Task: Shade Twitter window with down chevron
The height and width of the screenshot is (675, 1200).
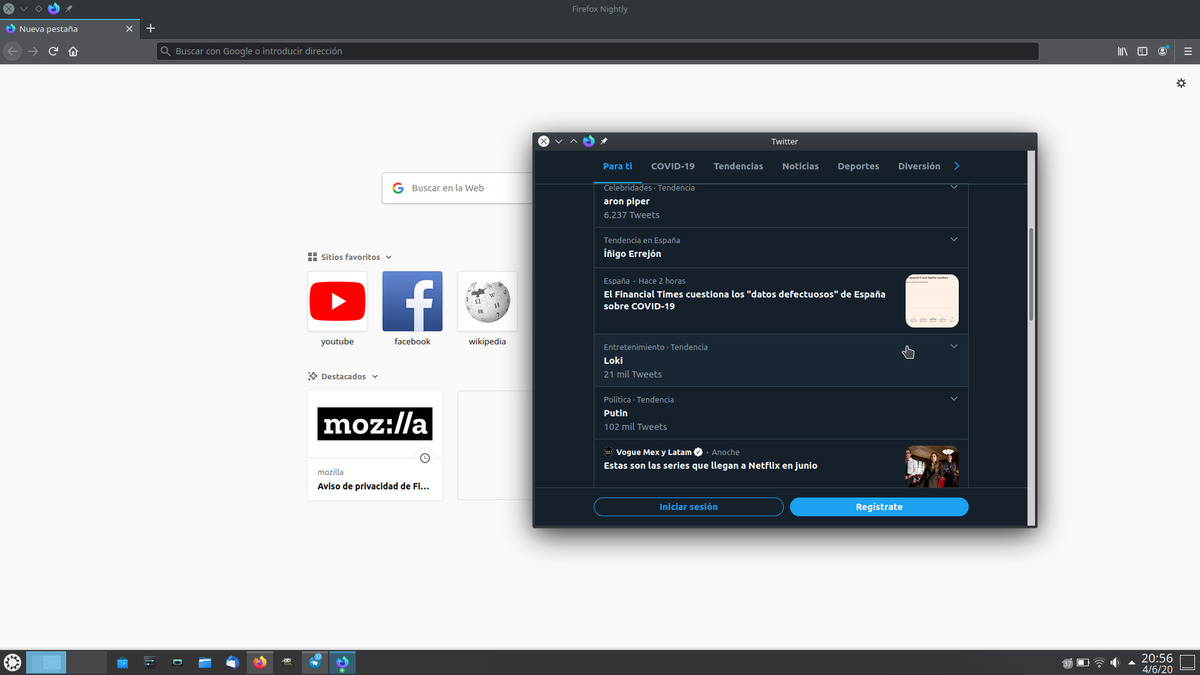Action: [559, 141]
